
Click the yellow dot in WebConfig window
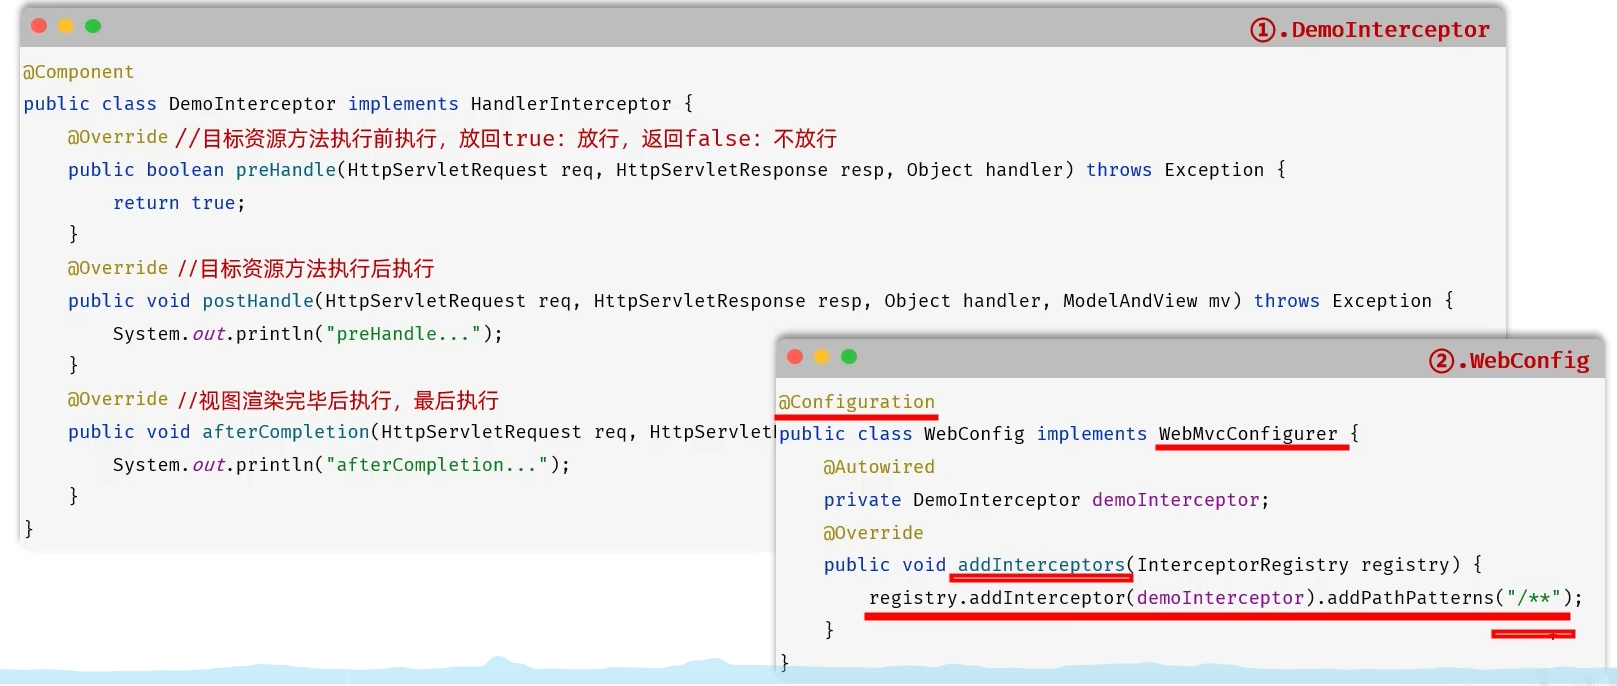pyautogui.click(x=822, y=357)
